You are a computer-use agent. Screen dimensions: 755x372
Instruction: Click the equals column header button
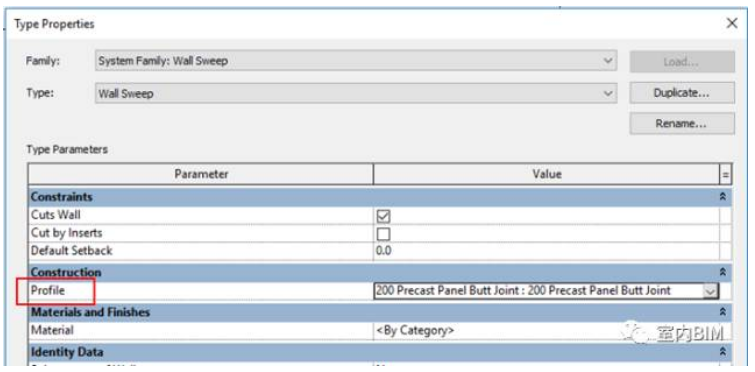click(x=725, y=175)
